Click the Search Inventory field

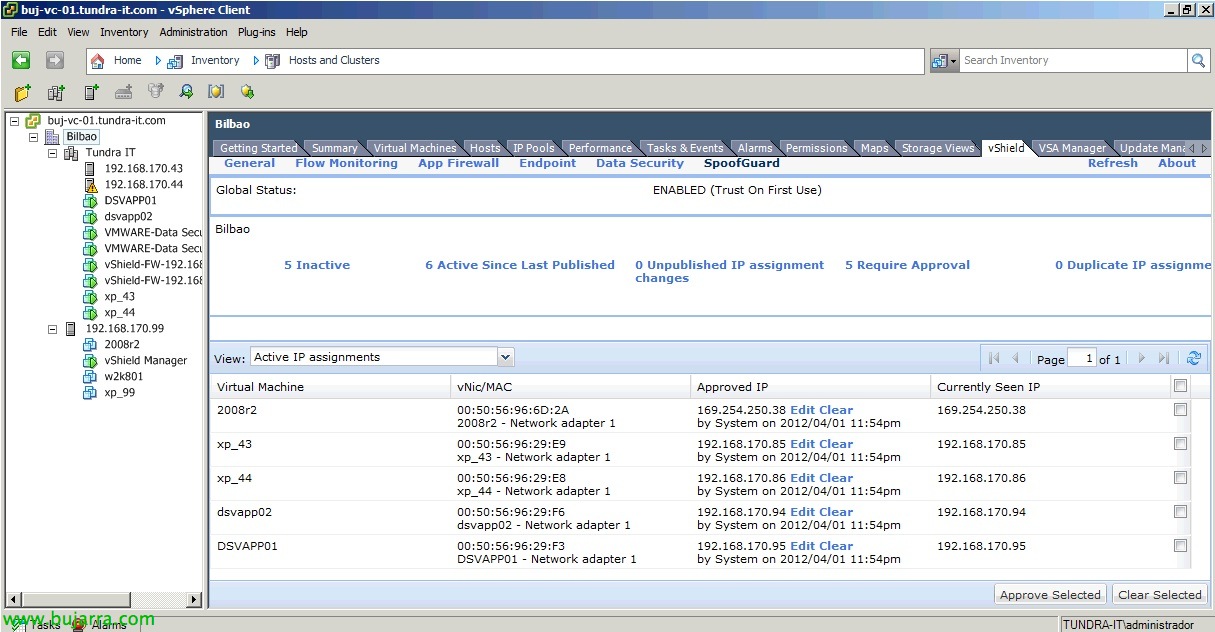[x=1073, y=61]
